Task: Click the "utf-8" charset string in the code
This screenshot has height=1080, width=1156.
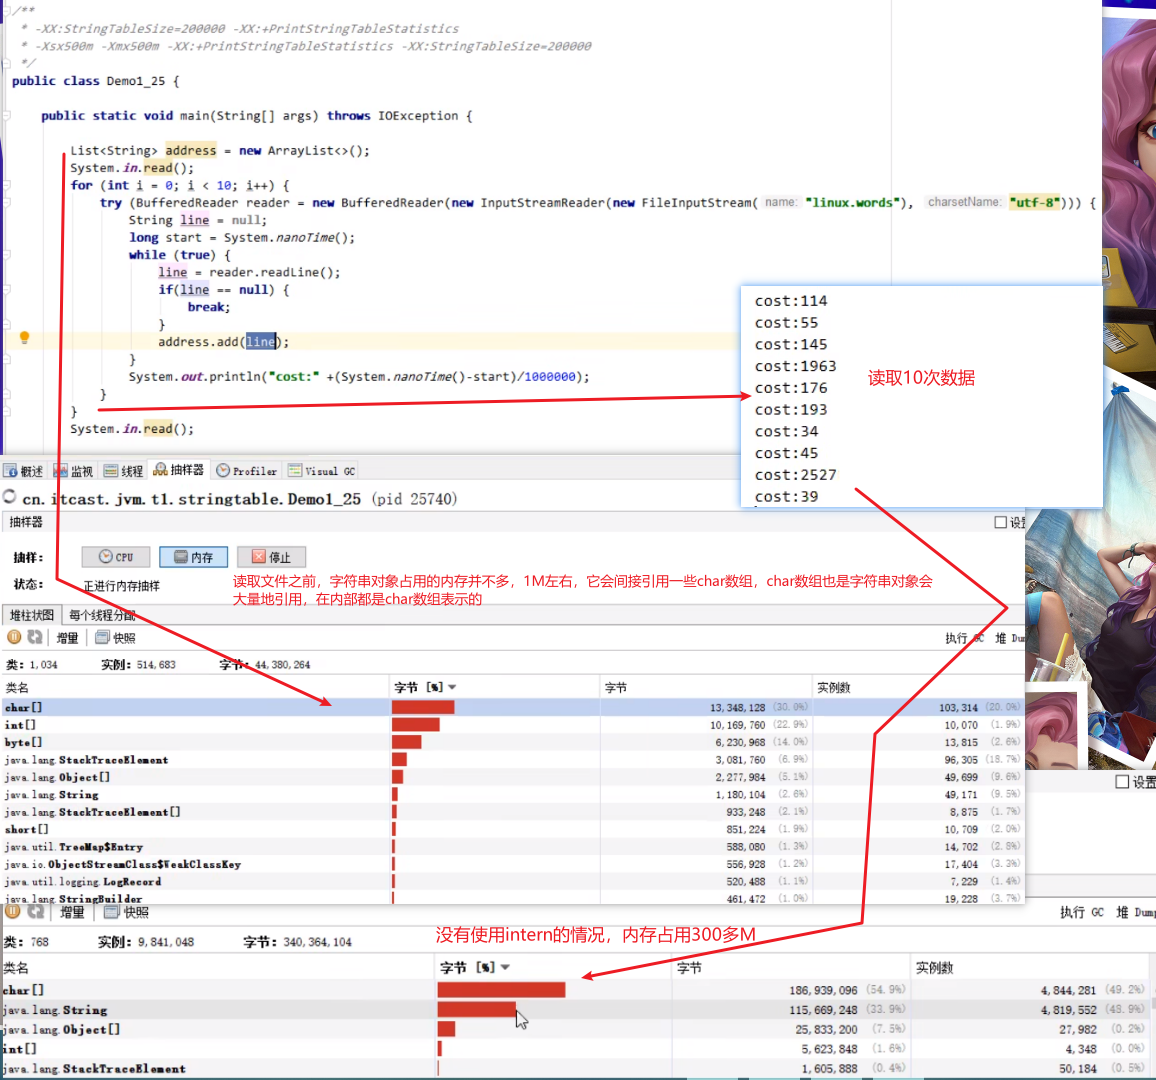Action: (1035, 202)
